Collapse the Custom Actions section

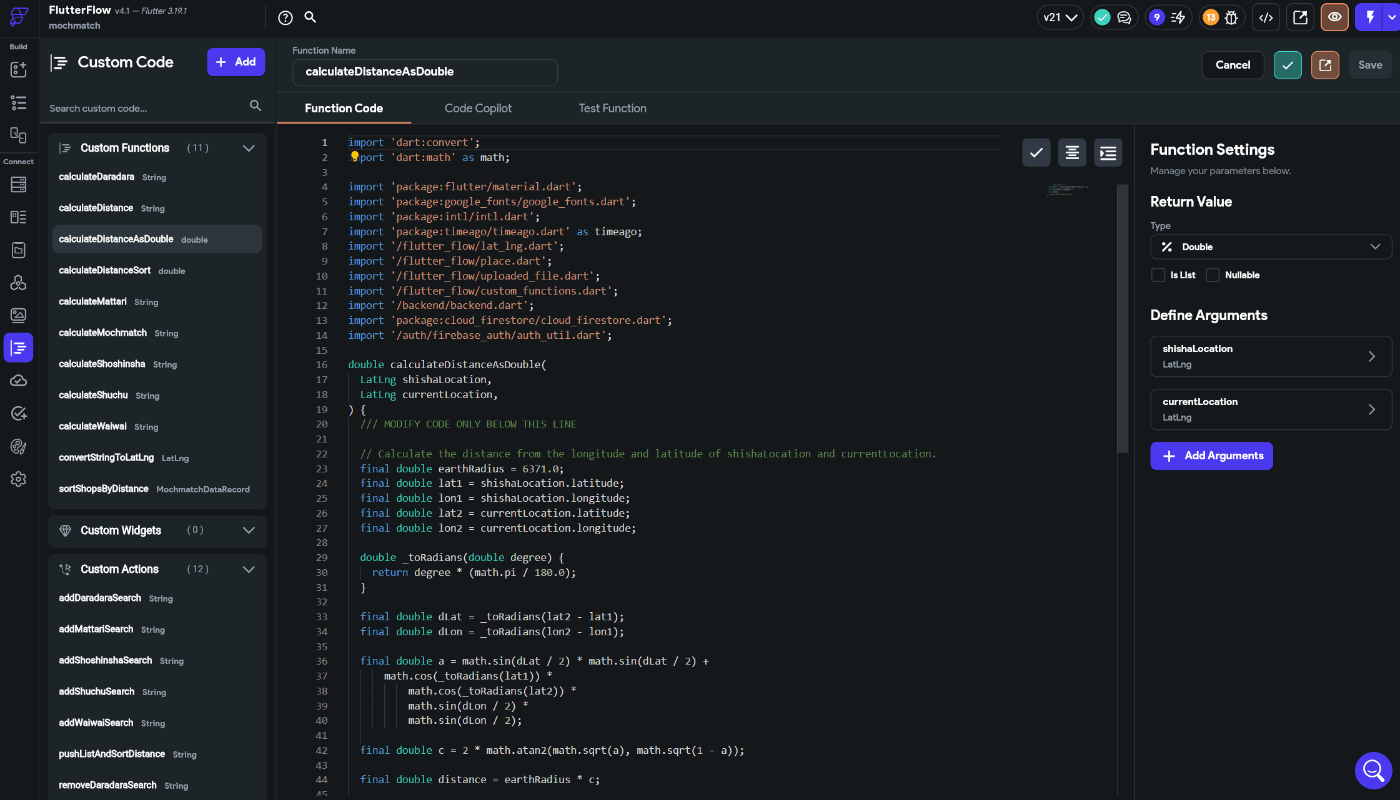click(249, 569)
